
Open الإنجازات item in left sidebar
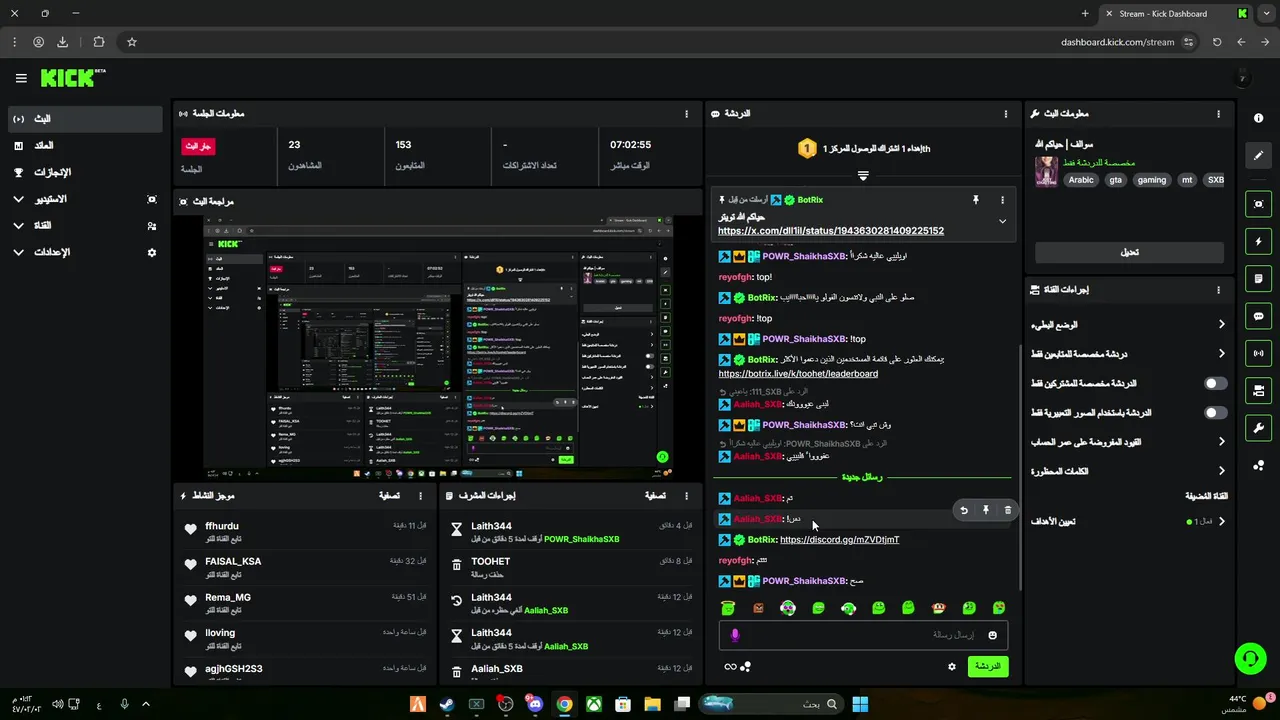pyautogui.click(x=84, y=172)
